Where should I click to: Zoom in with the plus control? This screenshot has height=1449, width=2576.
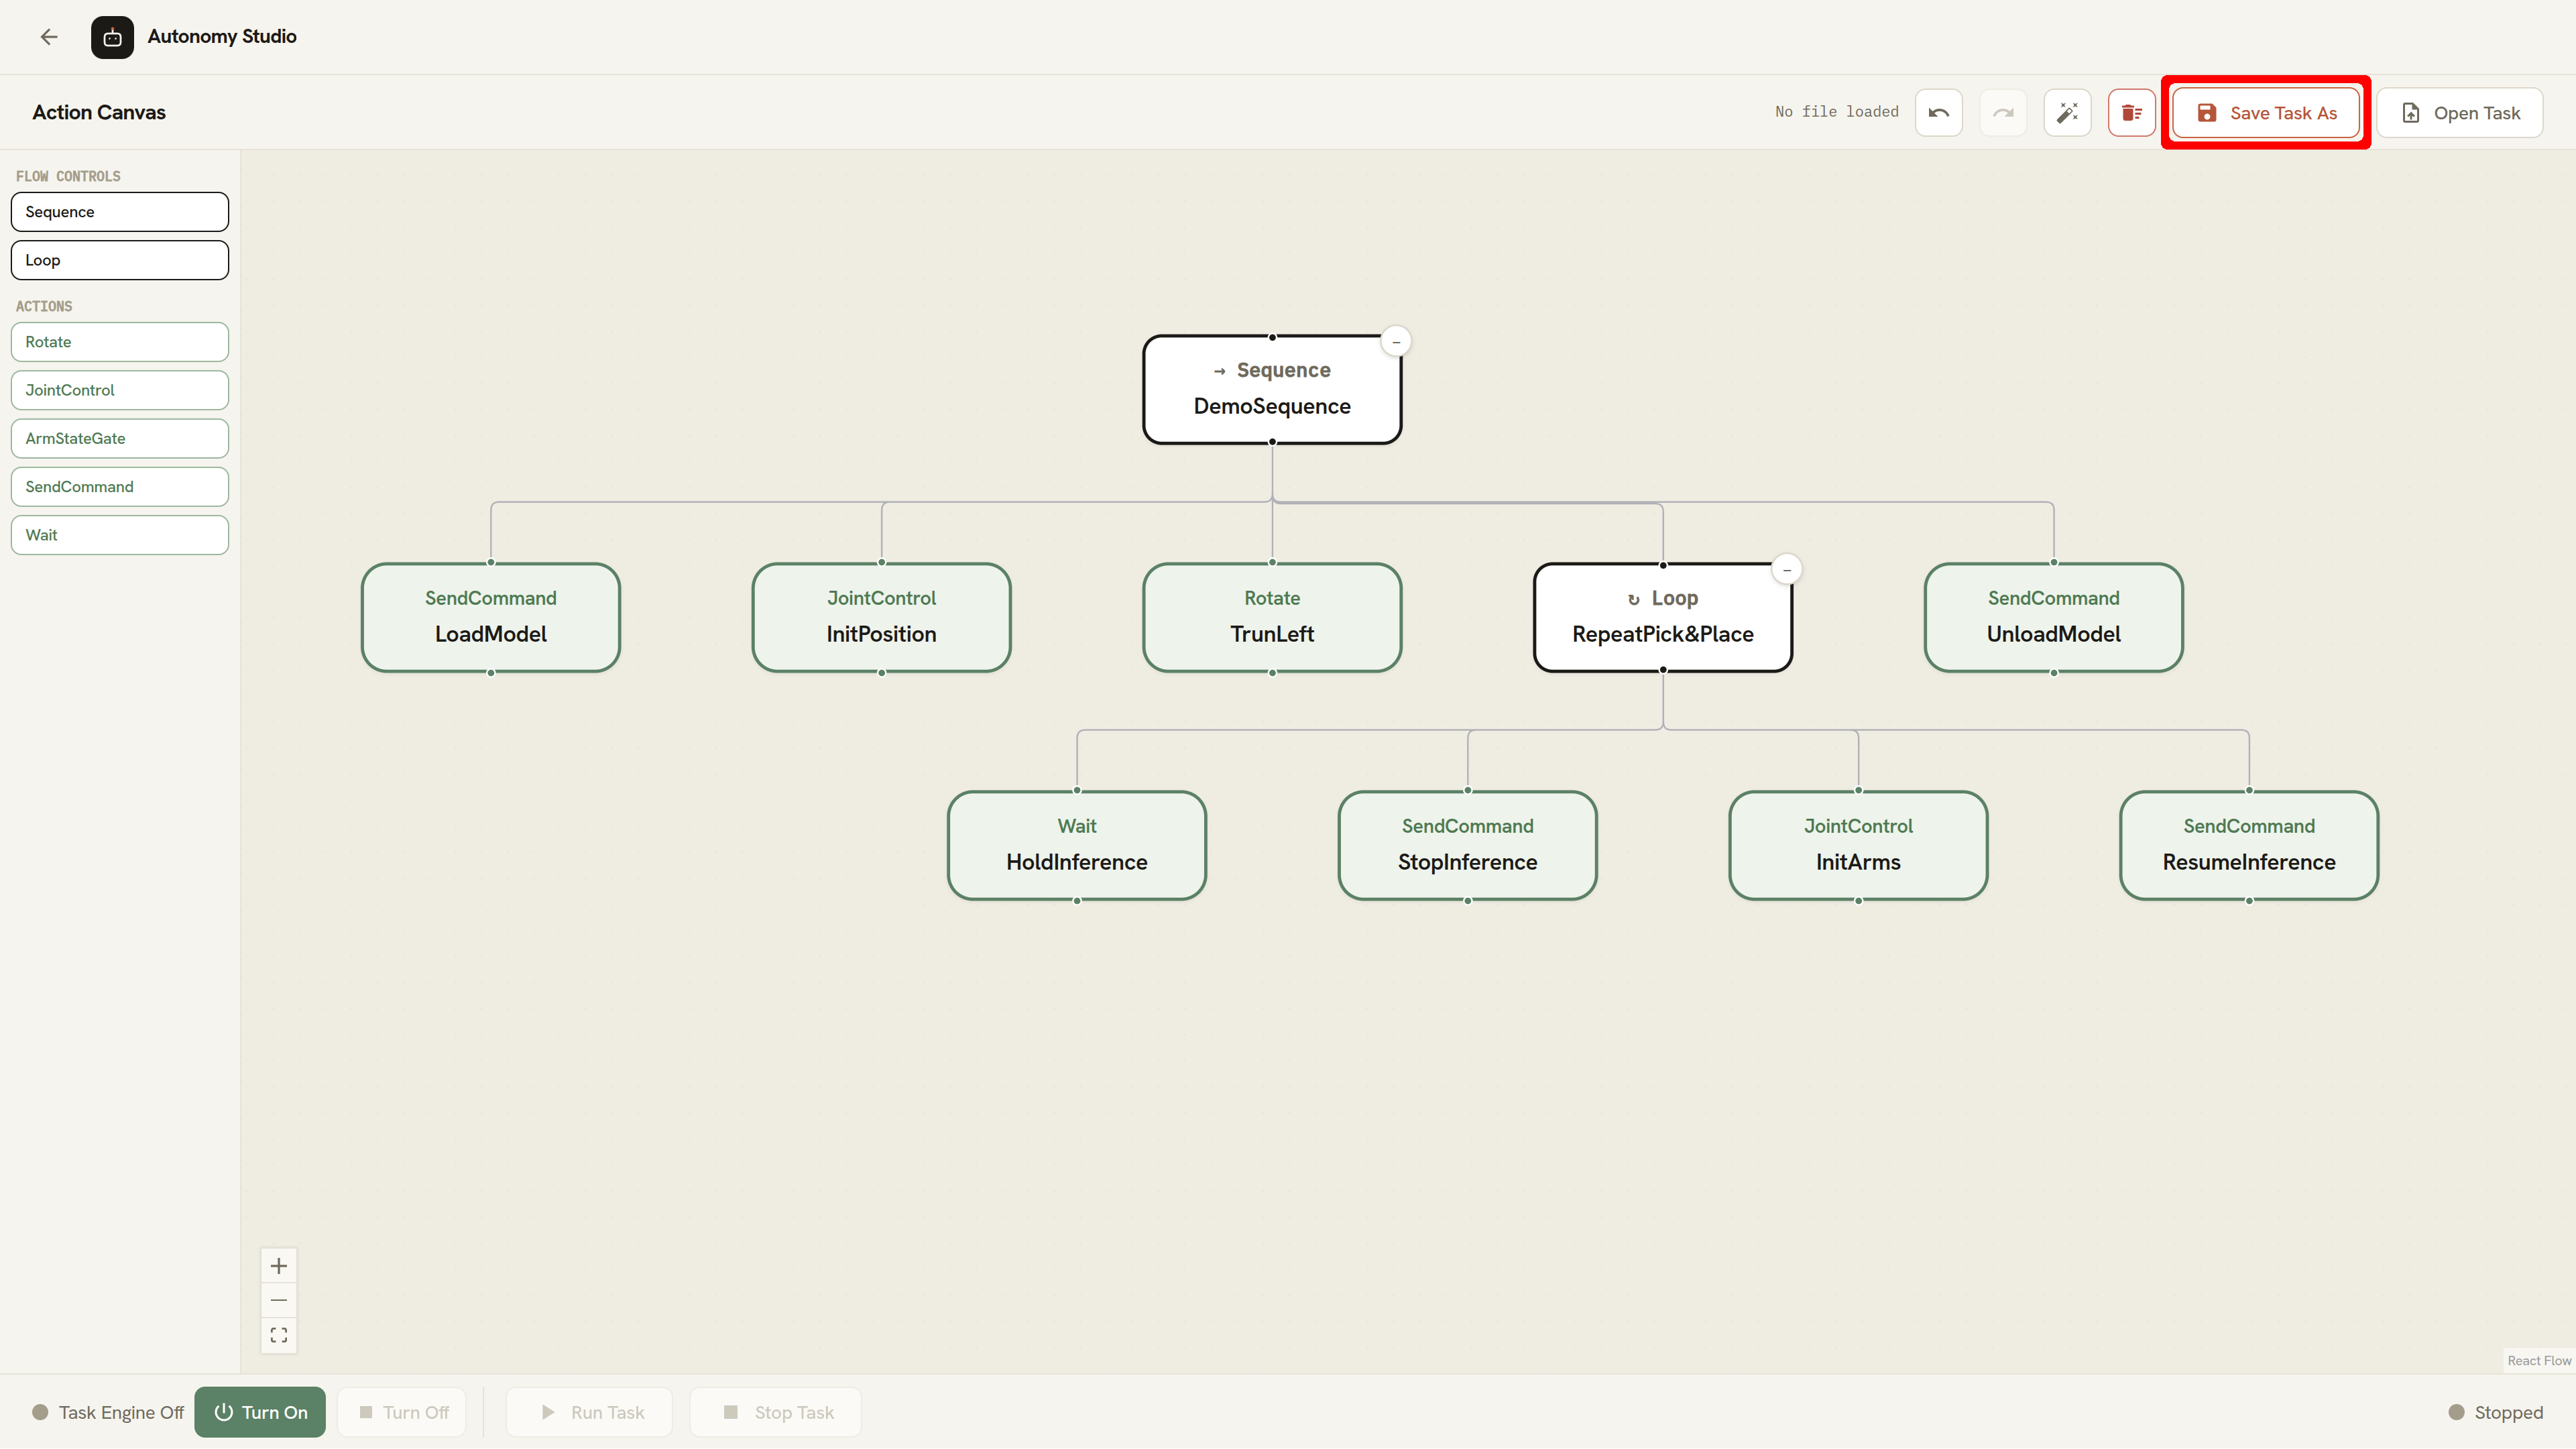[x=279, y=1266]
